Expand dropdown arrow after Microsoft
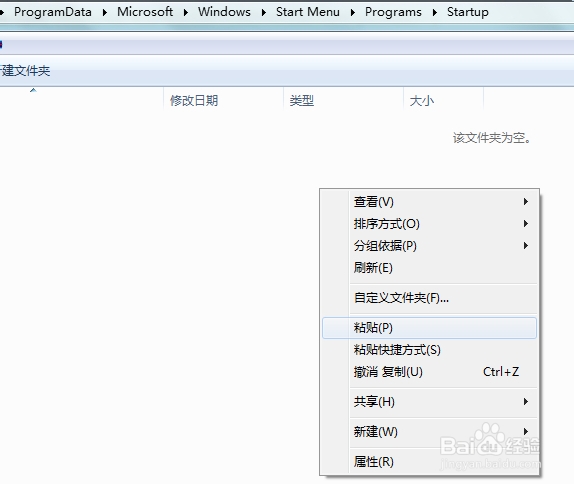 (186, 12)
